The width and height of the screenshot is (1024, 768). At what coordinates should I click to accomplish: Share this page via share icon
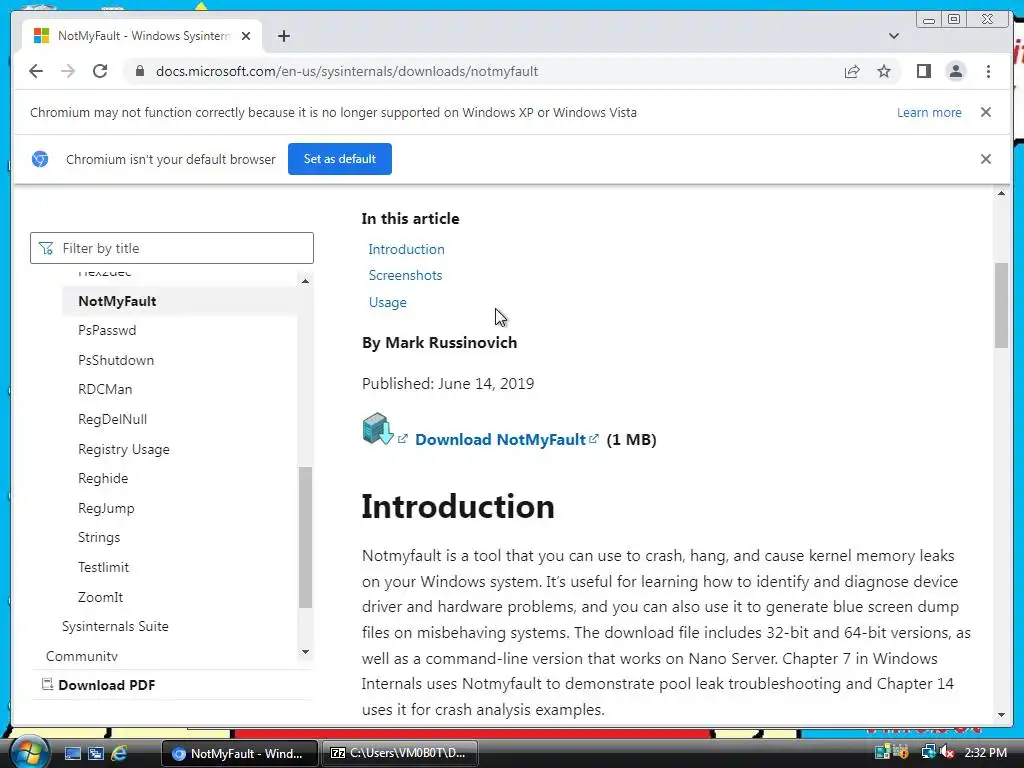pyautogui.click(x=852, y=71)
